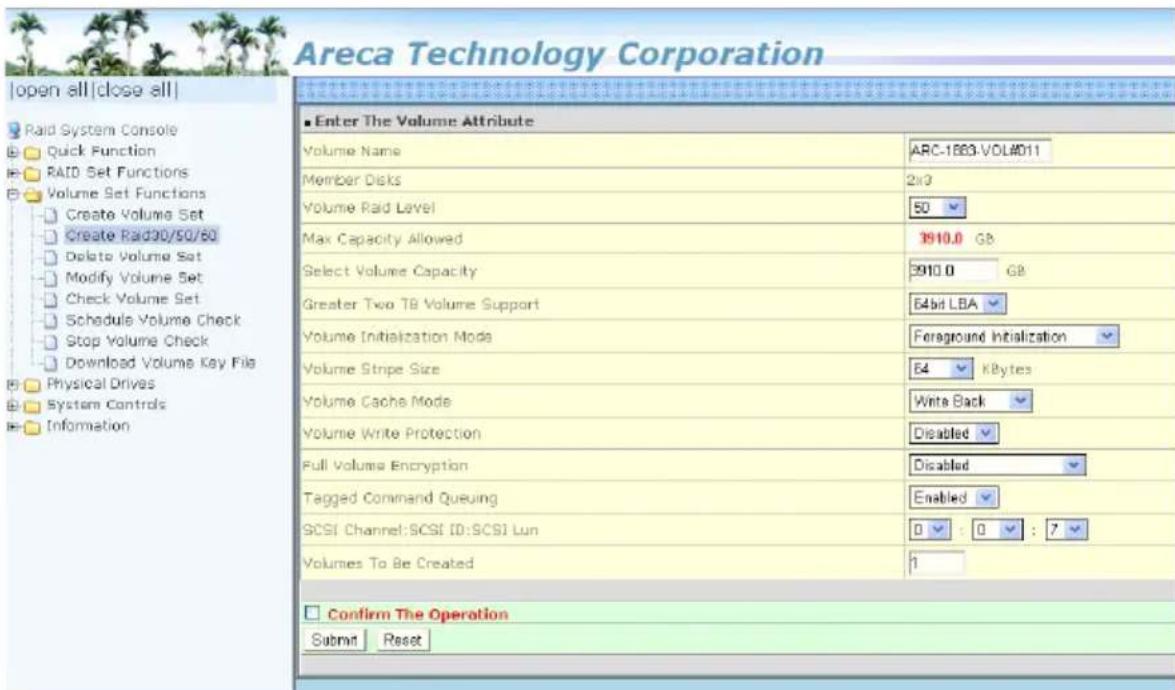Click the page icon beside Create Raid30/50/60

click(x=50, y=237)
